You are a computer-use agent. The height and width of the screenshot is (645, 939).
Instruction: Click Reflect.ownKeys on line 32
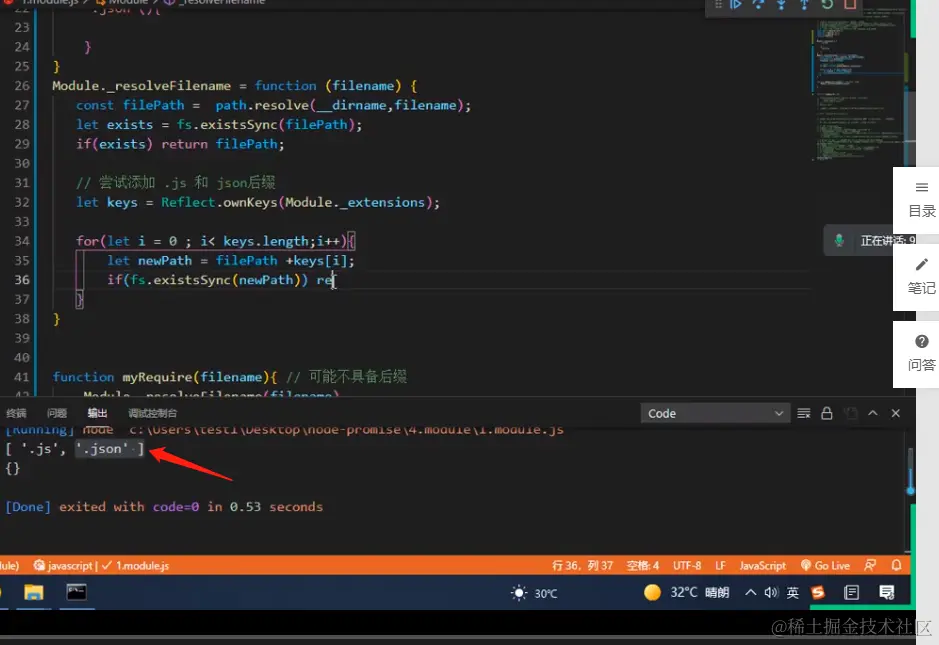pyautogui.click(x=219, y=202)
